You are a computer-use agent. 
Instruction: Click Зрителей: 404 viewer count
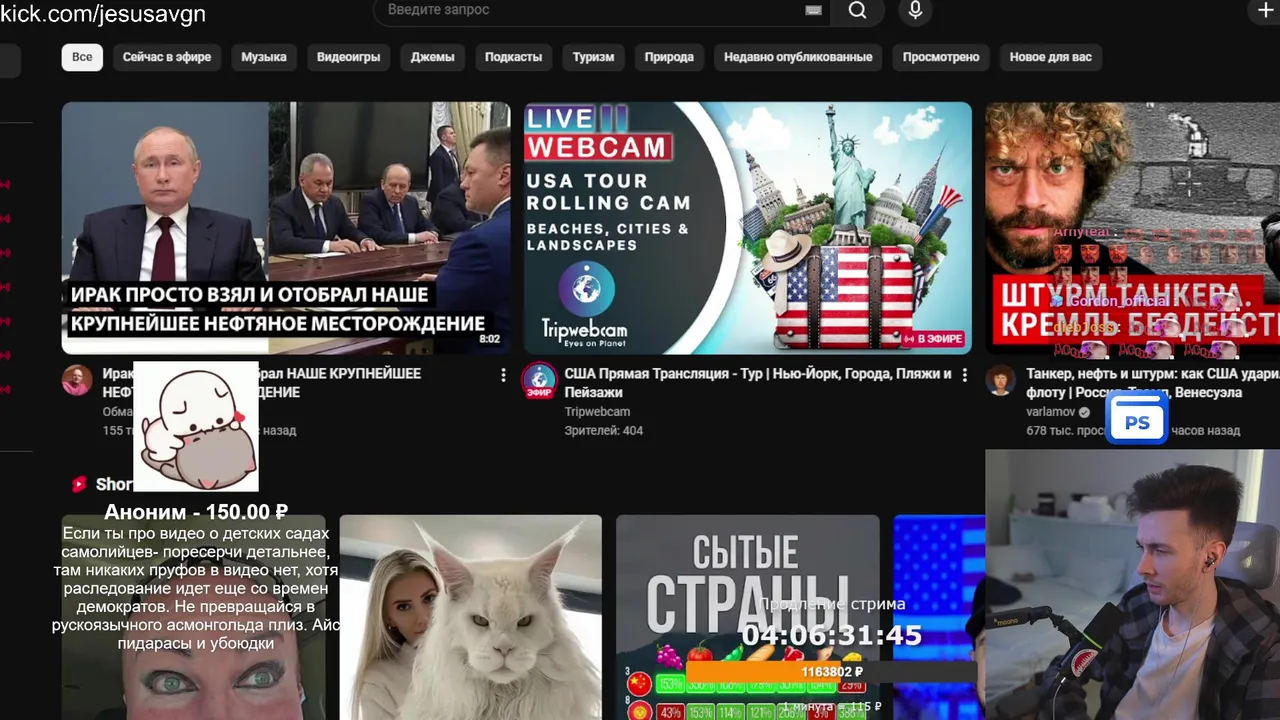(x=604, y=431)
